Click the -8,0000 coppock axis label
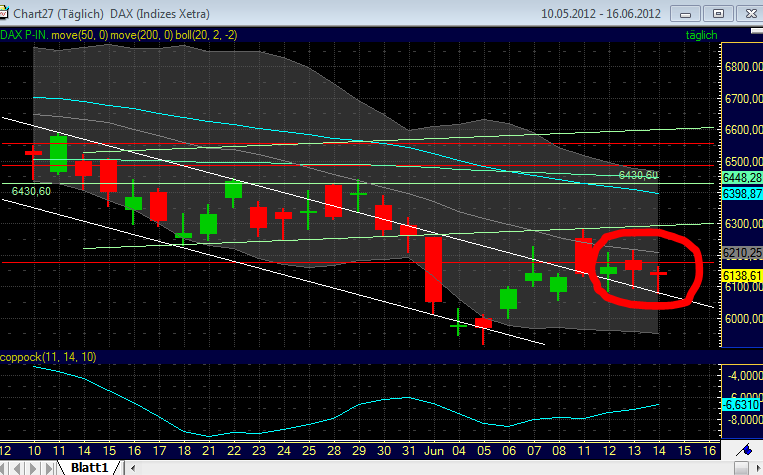Viewport: 763px width, 475px height. point(745,420)
